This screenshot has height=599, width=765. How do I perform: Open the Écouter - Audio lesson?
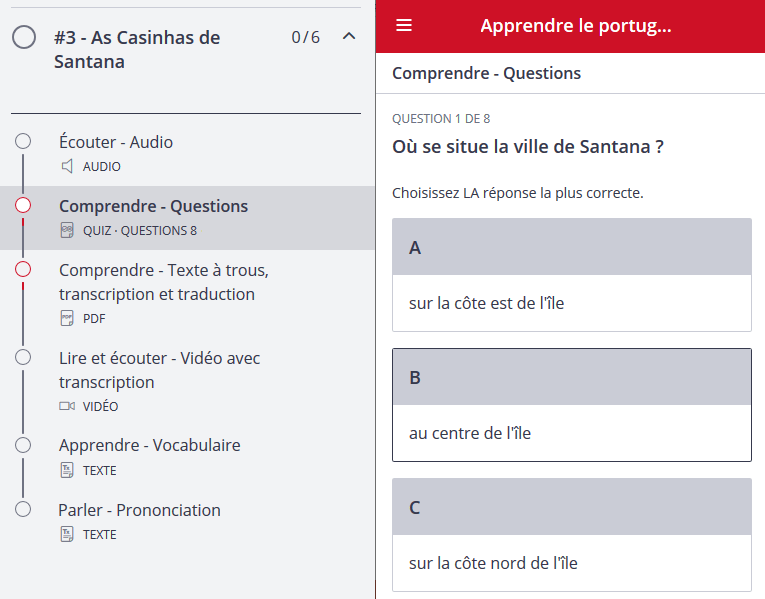(116, 142)
